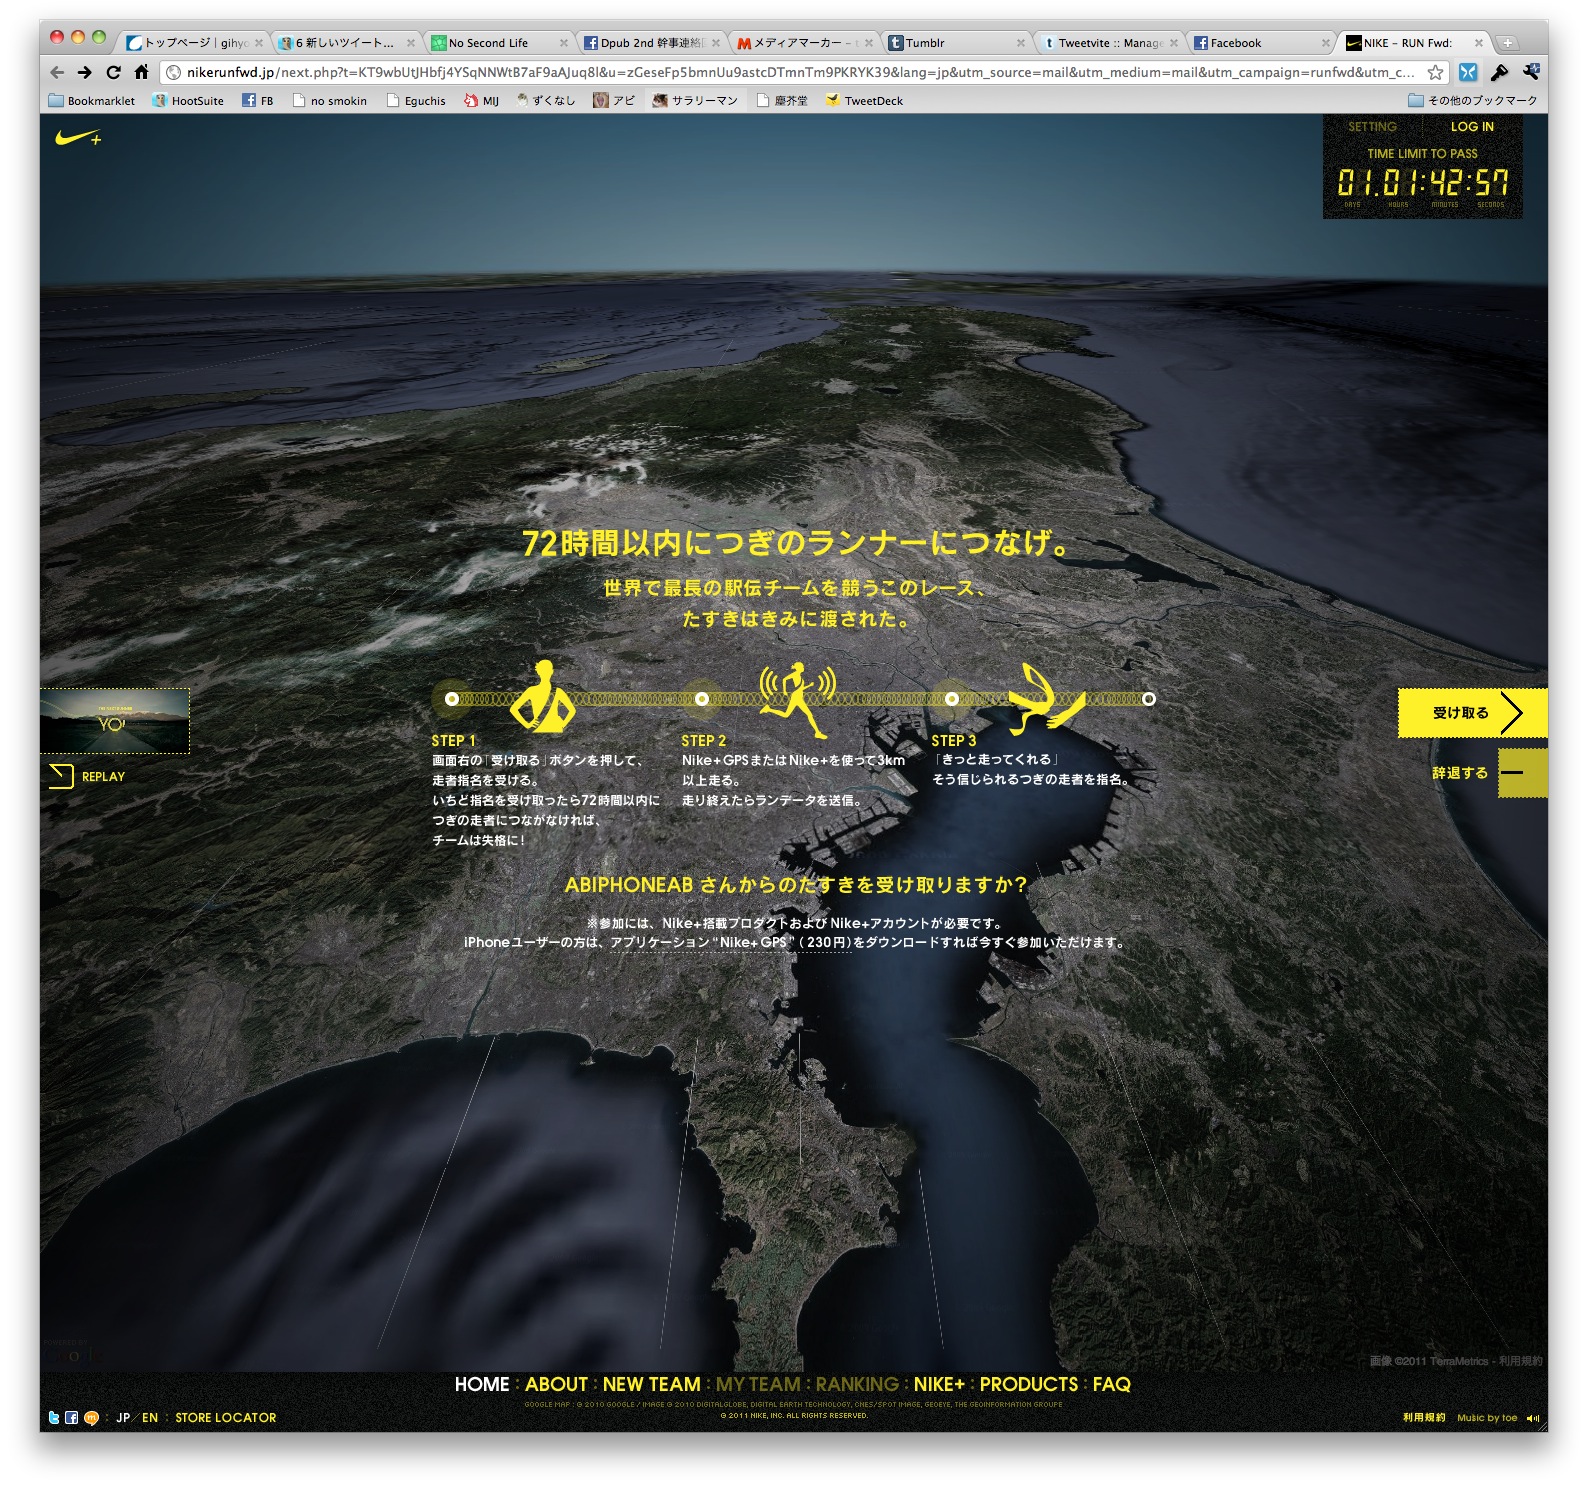Go to HOME in the footer navigation

tap(482, 1384)
